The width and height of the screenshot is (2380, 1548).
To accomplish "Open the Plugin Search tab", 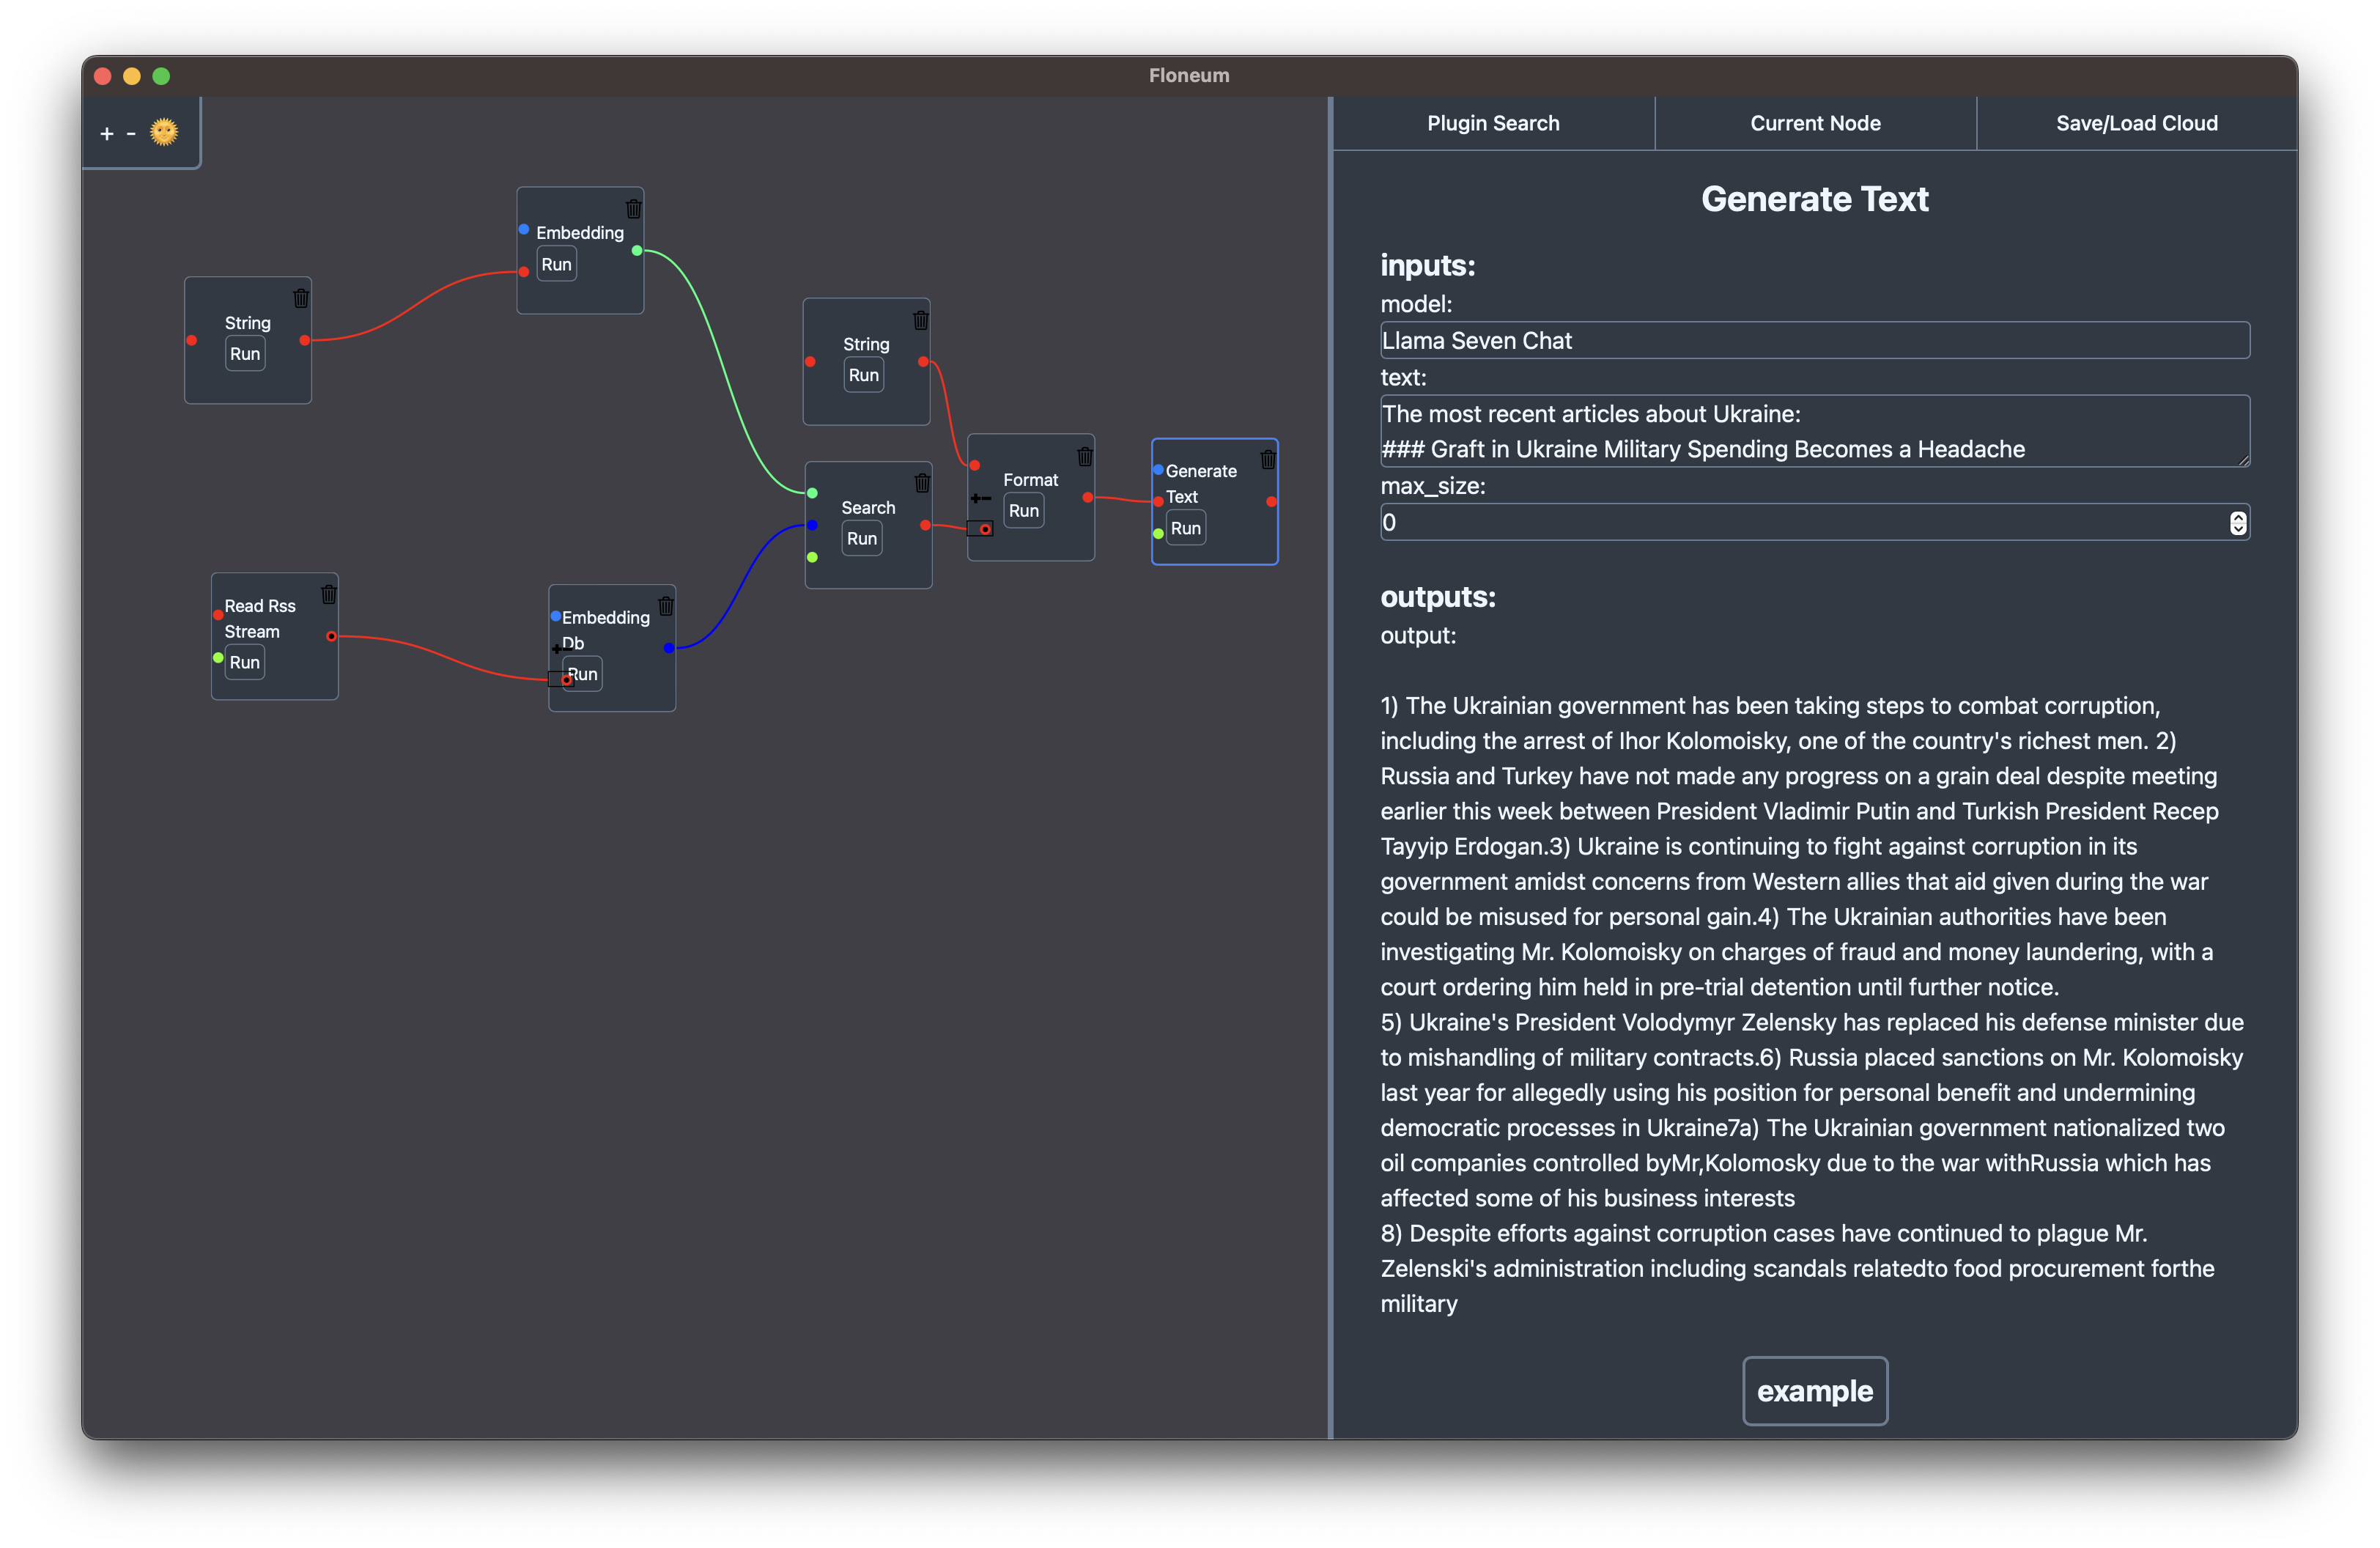I will 1493,123.
